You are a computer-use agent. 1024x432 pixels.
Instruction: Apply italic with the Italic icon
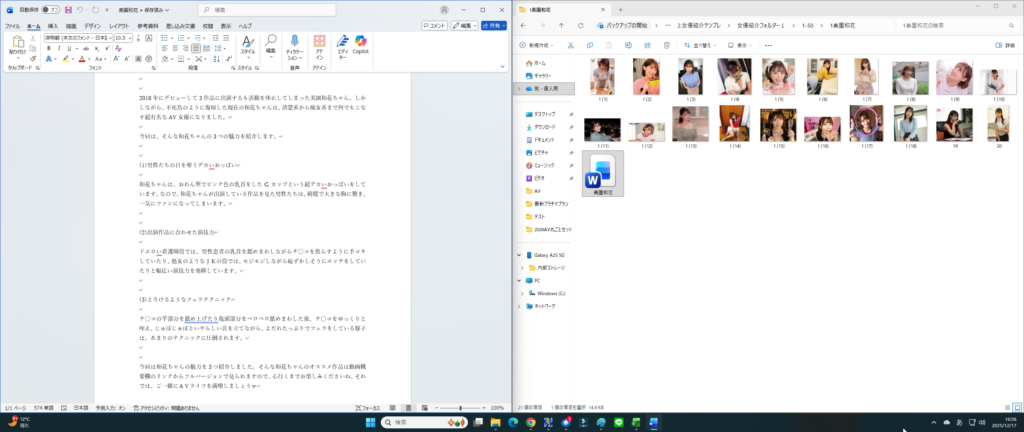point(59,48)
